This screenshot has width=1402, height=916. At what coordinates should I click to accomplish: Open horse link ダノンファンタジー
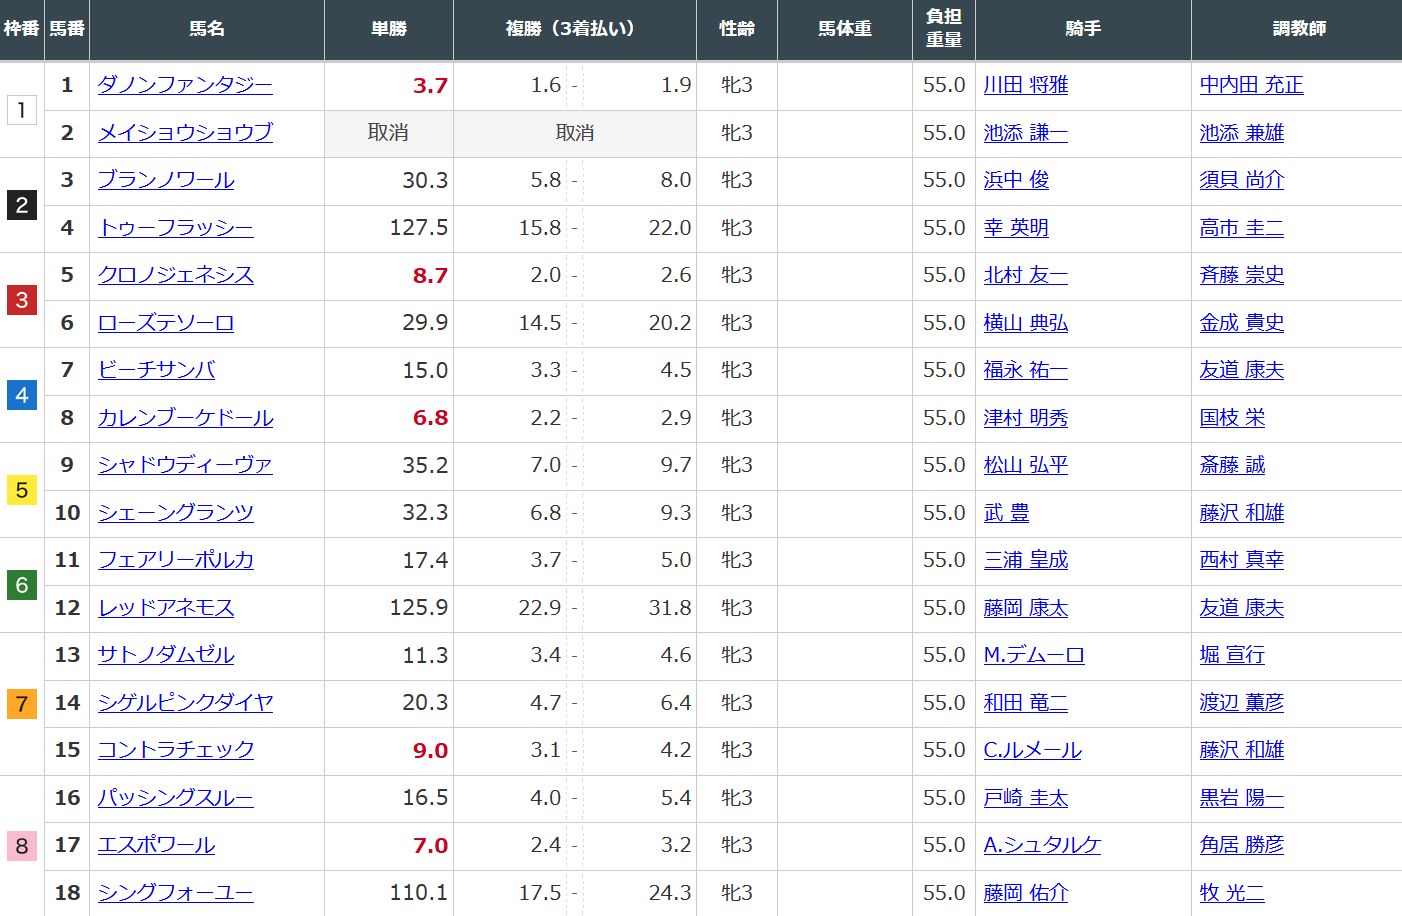click(185, 85)
